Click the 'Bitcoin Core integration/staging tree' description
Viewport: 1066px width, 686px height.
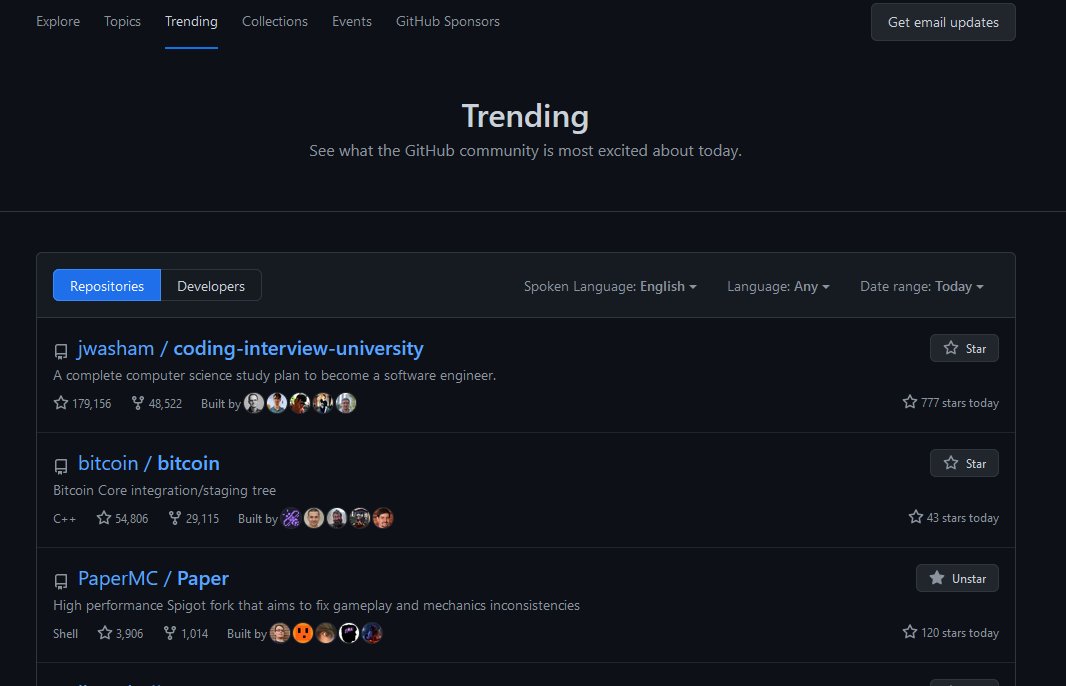pos(165,490)
